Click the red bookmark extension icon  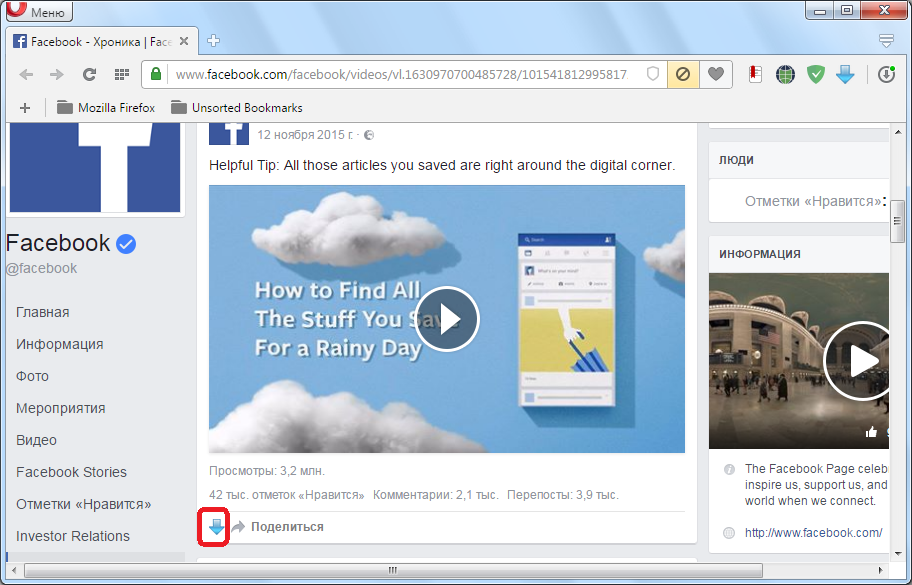[x=756, y=74]
